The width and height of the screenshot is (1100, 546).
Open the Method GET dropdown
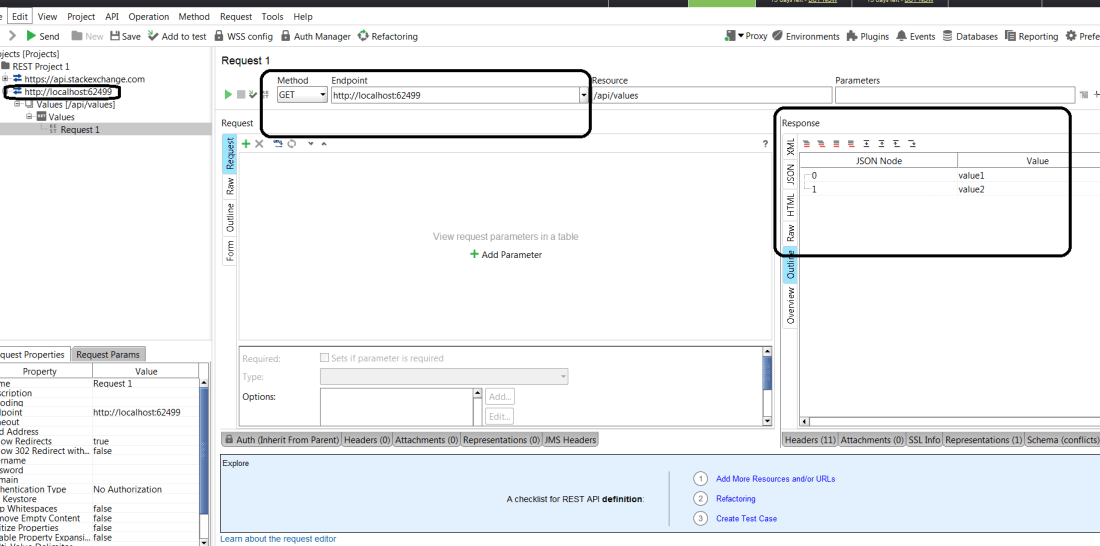click(322, 95)
